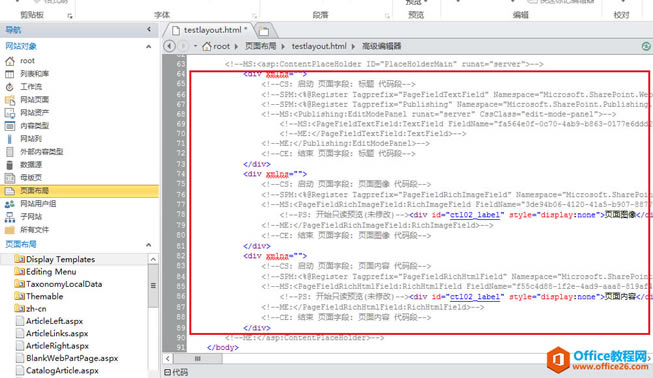Open the 工作流 workflows item
Screen dimensions: 653x378
tap(31, 87)
